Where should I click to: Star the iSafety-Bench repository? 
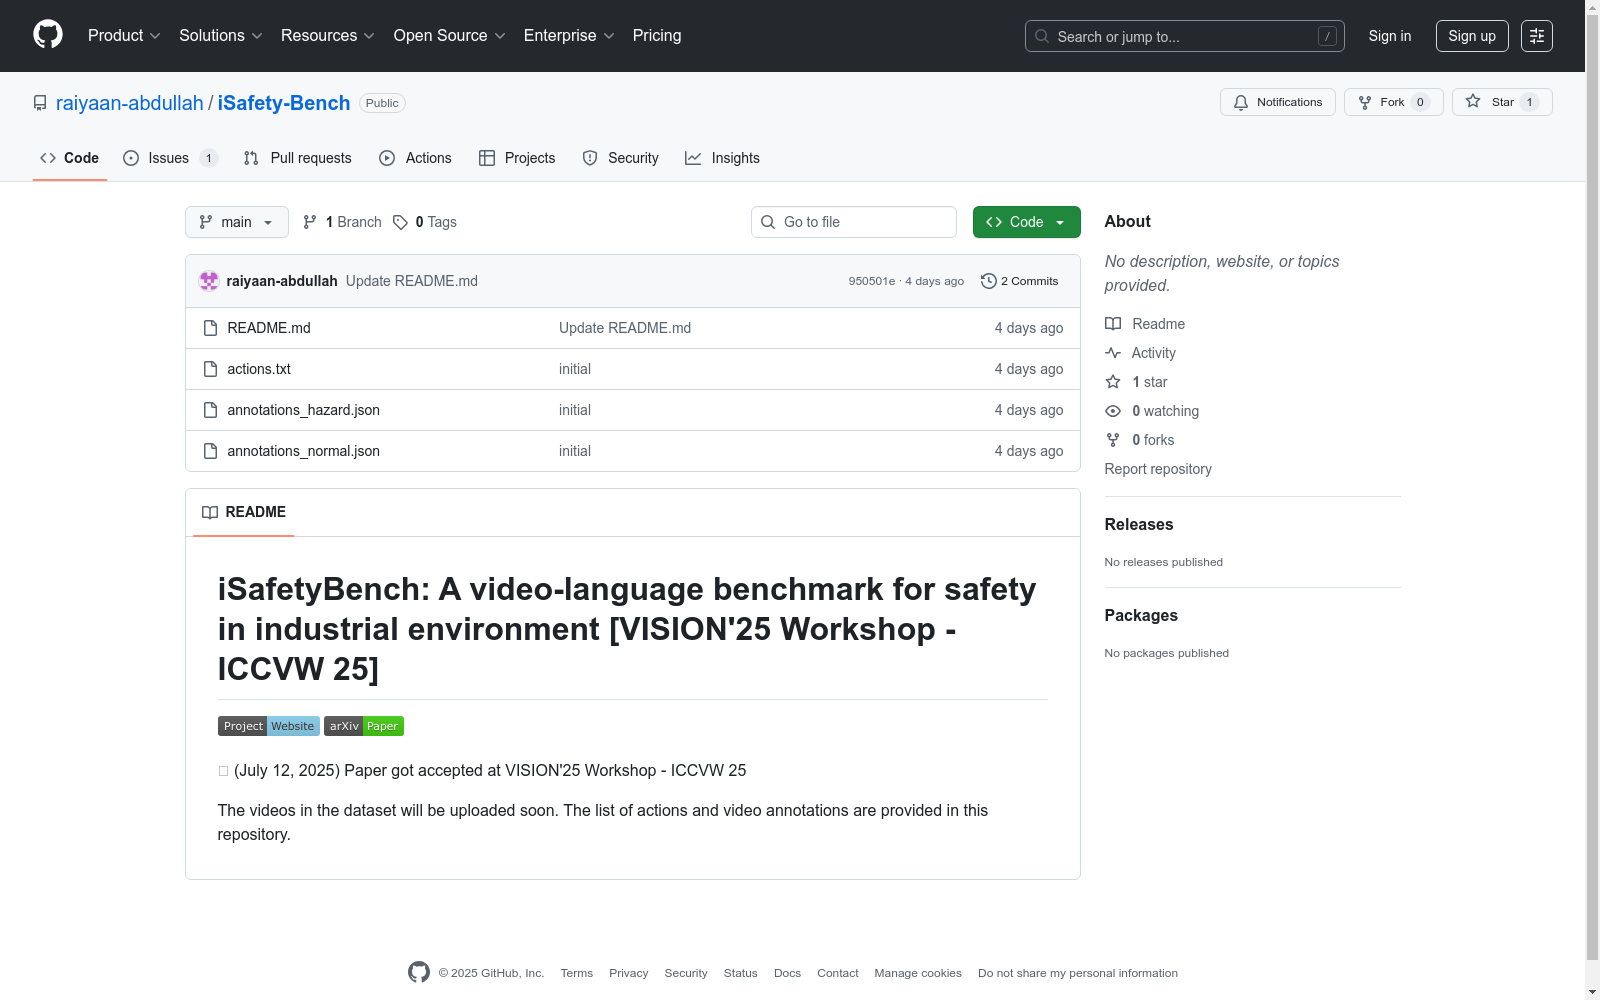(x=1502, y=102)
